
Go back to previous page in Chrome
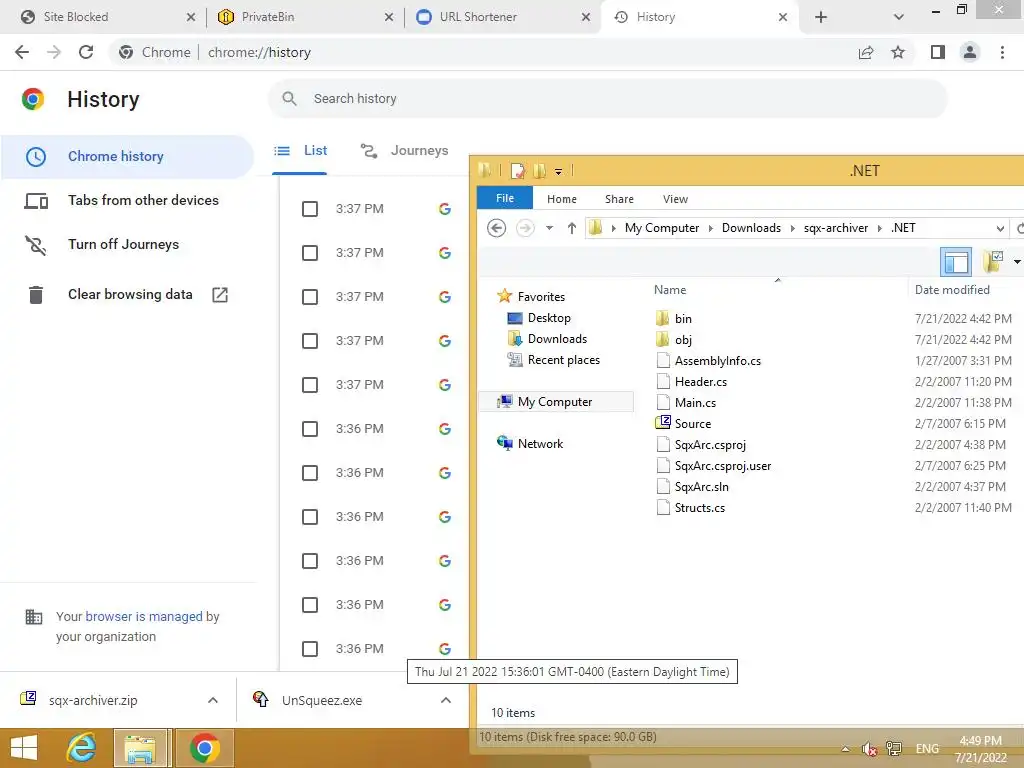tap(22, 52)
